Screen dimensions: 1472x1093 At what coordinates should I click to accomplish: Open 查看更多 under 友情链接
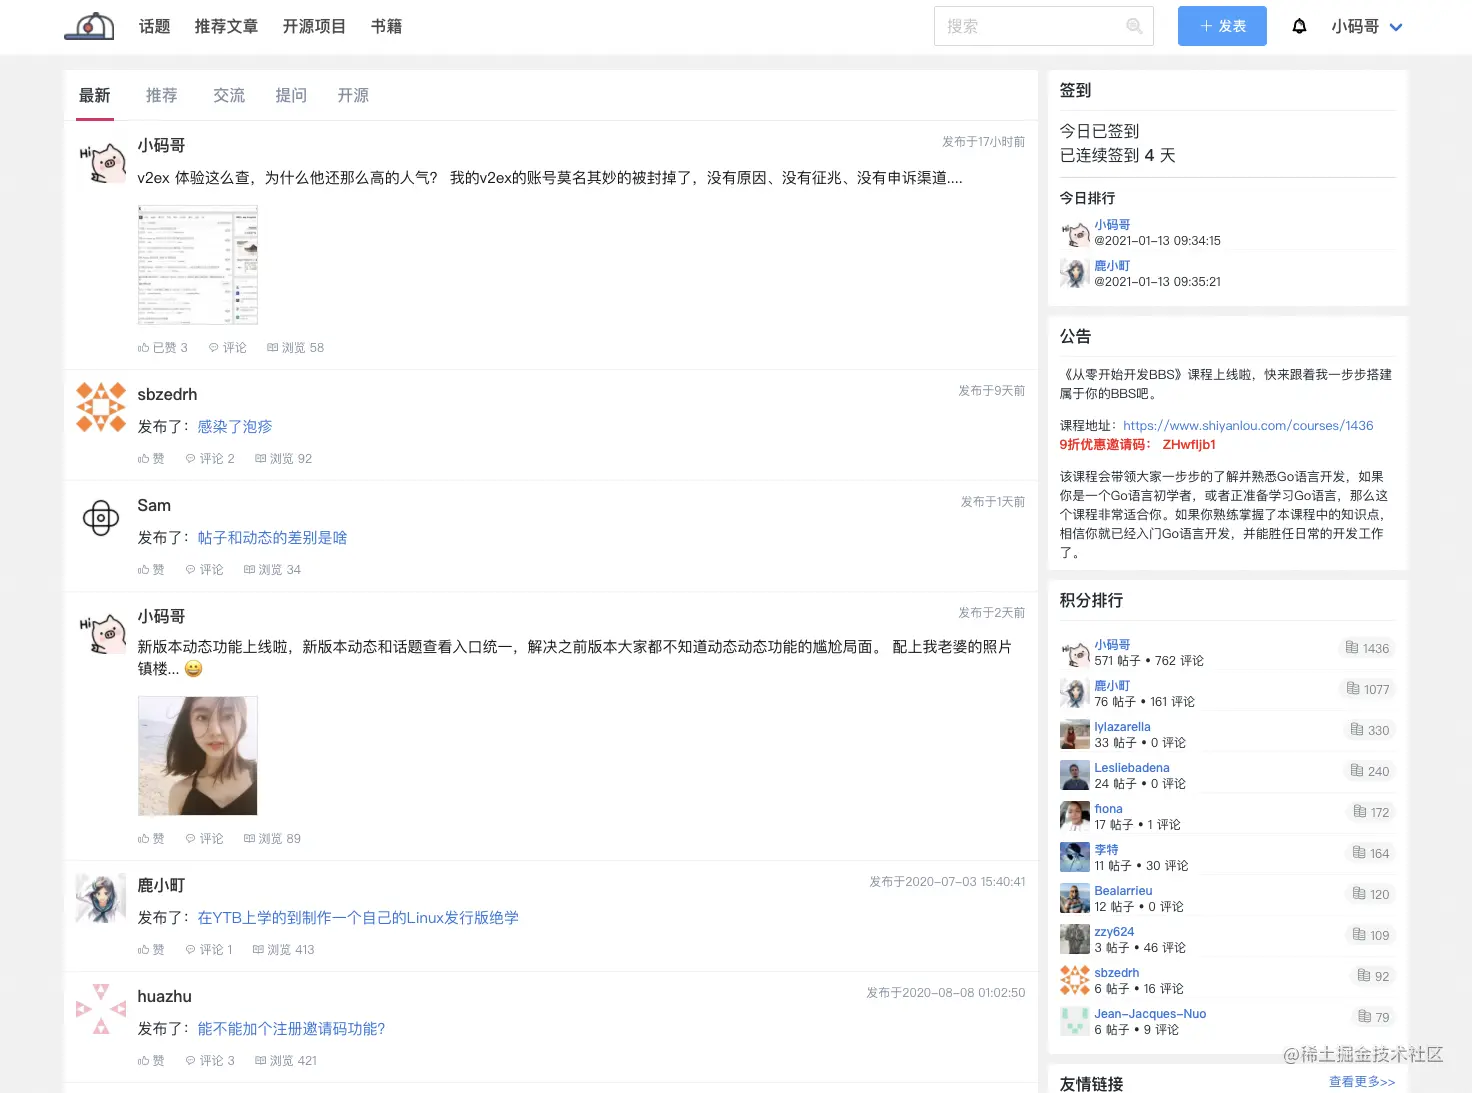tap(1360, 1081)
